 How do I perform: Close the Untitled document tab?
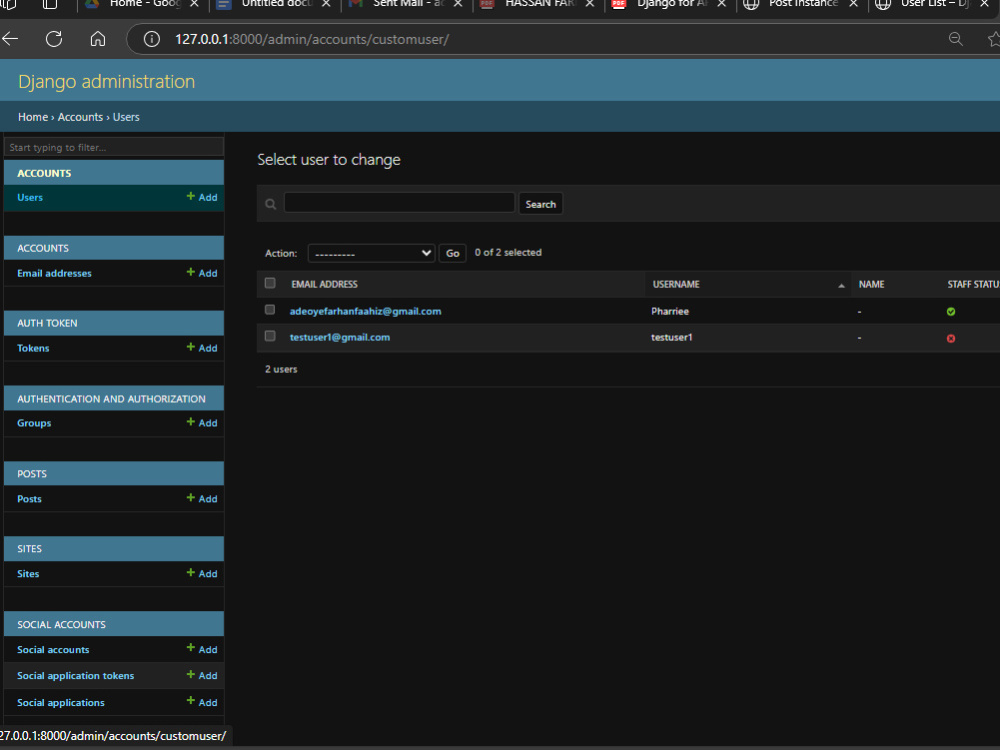click(326, 4)
